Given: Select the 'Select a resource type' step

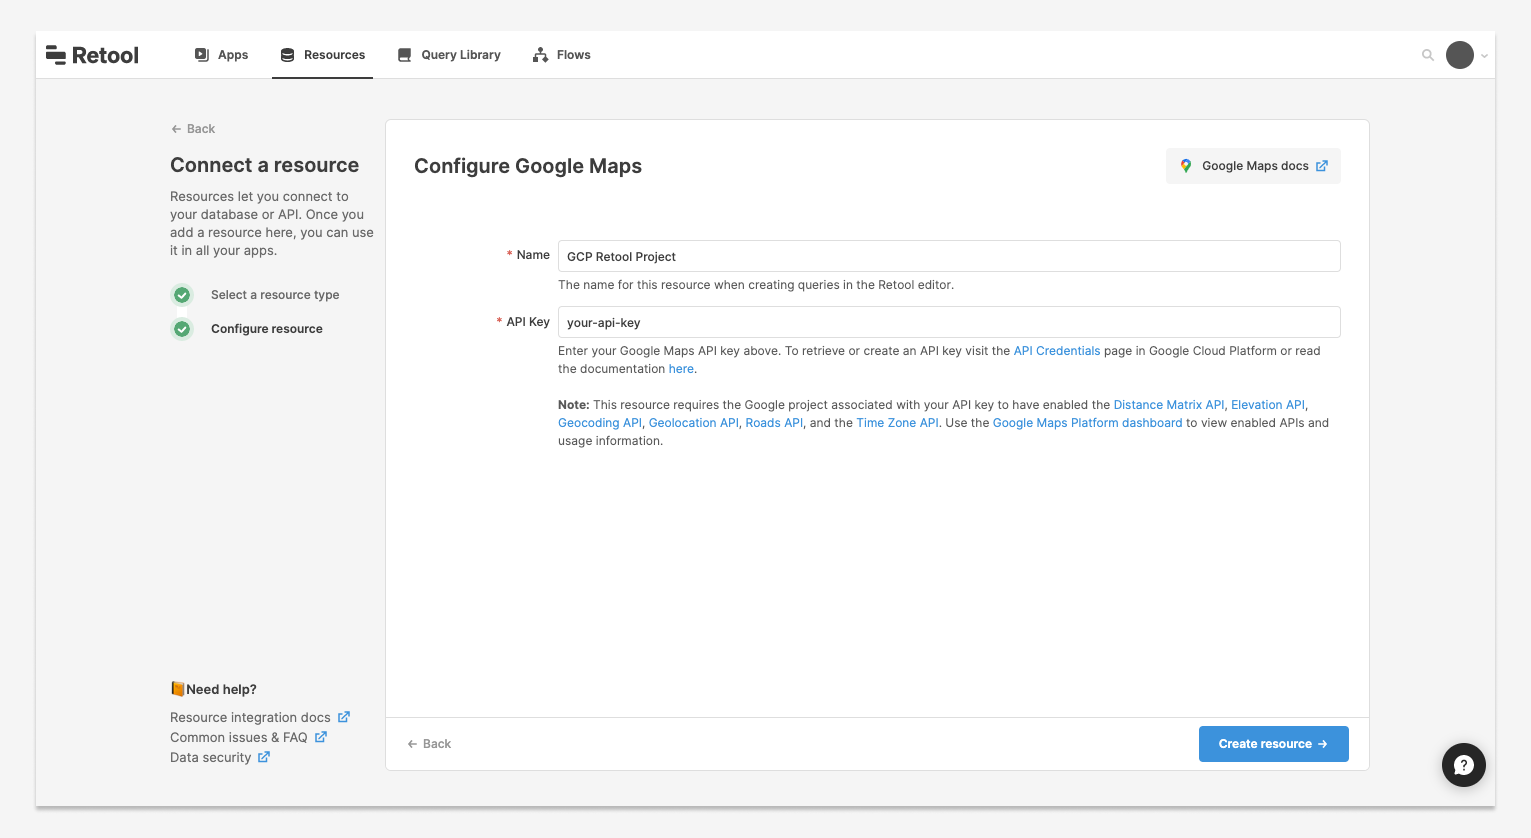Looking at the screenshot, I should coord(275,295).
